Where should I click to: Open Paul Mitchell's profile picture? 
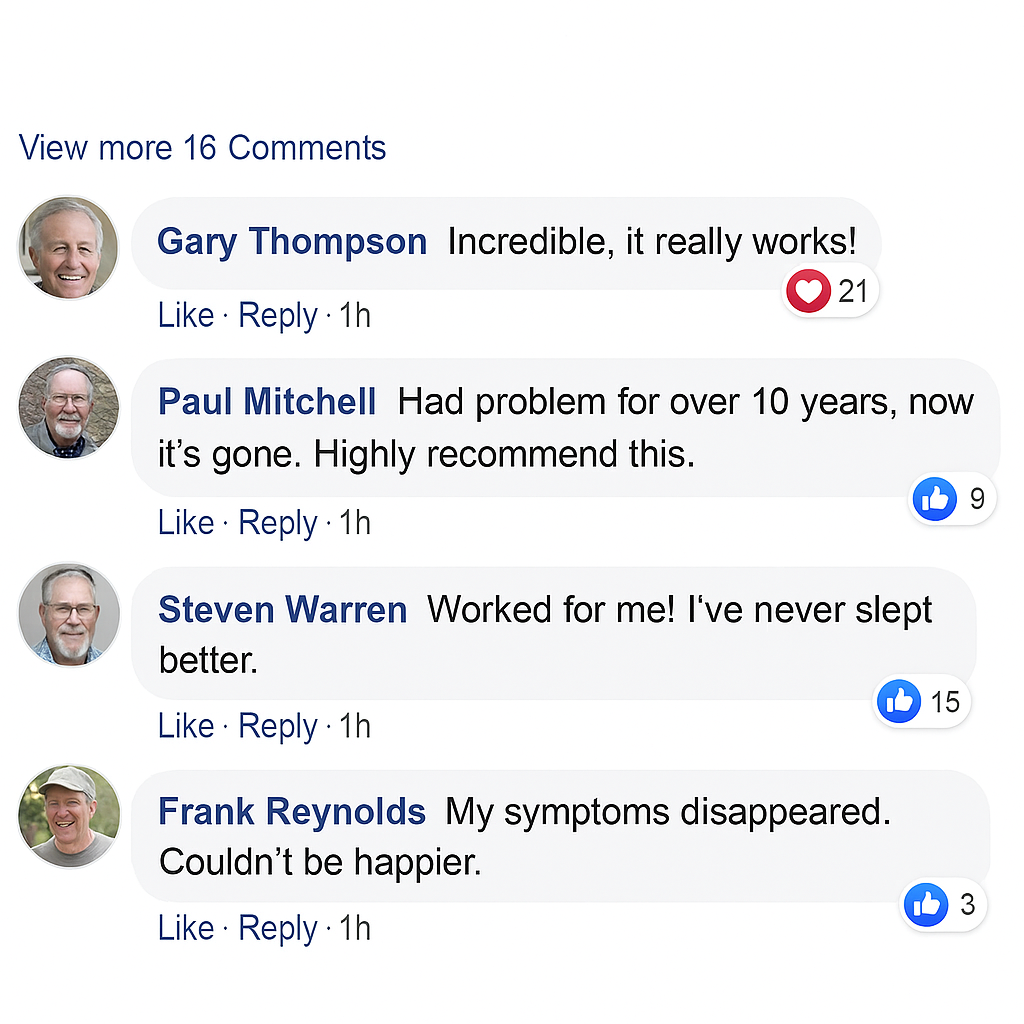point(69,408)
